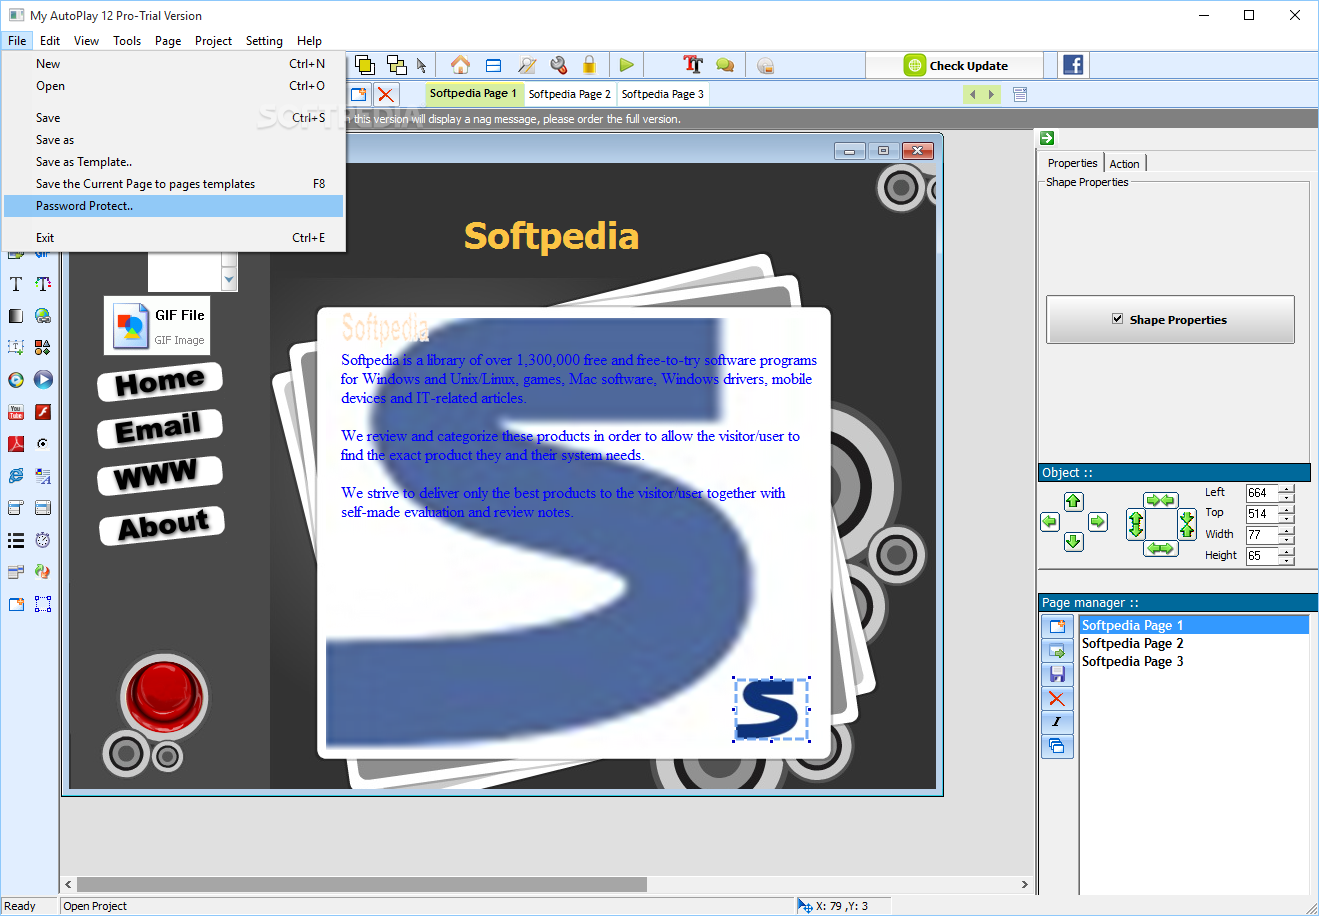Viewport: 1319px width, 916px height.
Task: Click the GIF File thumbnail on canvas
Action: click(157, 325)
